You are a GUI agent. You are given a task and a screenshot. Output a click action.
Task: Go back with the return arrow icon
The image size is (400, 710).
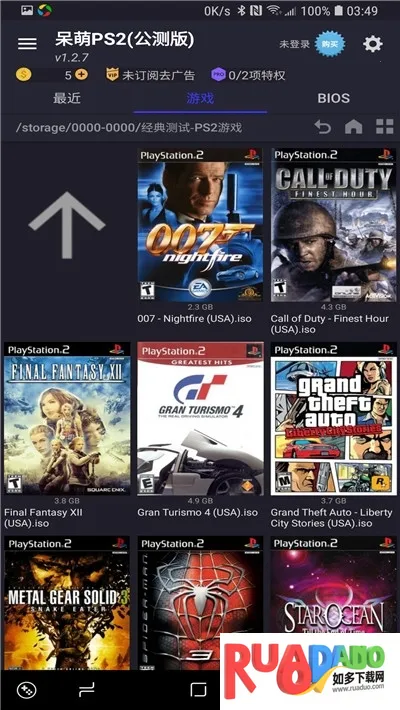(323, 127)
